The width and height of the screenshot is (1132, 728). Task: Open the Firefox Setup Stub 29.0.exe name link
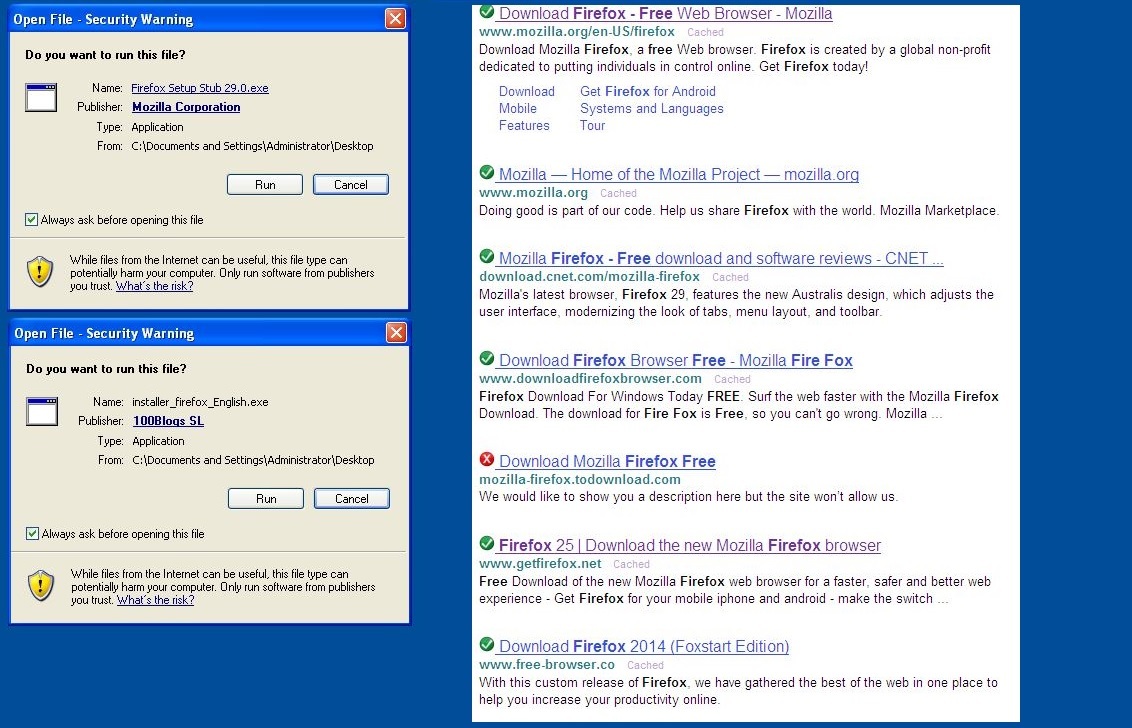click(200, 88)
